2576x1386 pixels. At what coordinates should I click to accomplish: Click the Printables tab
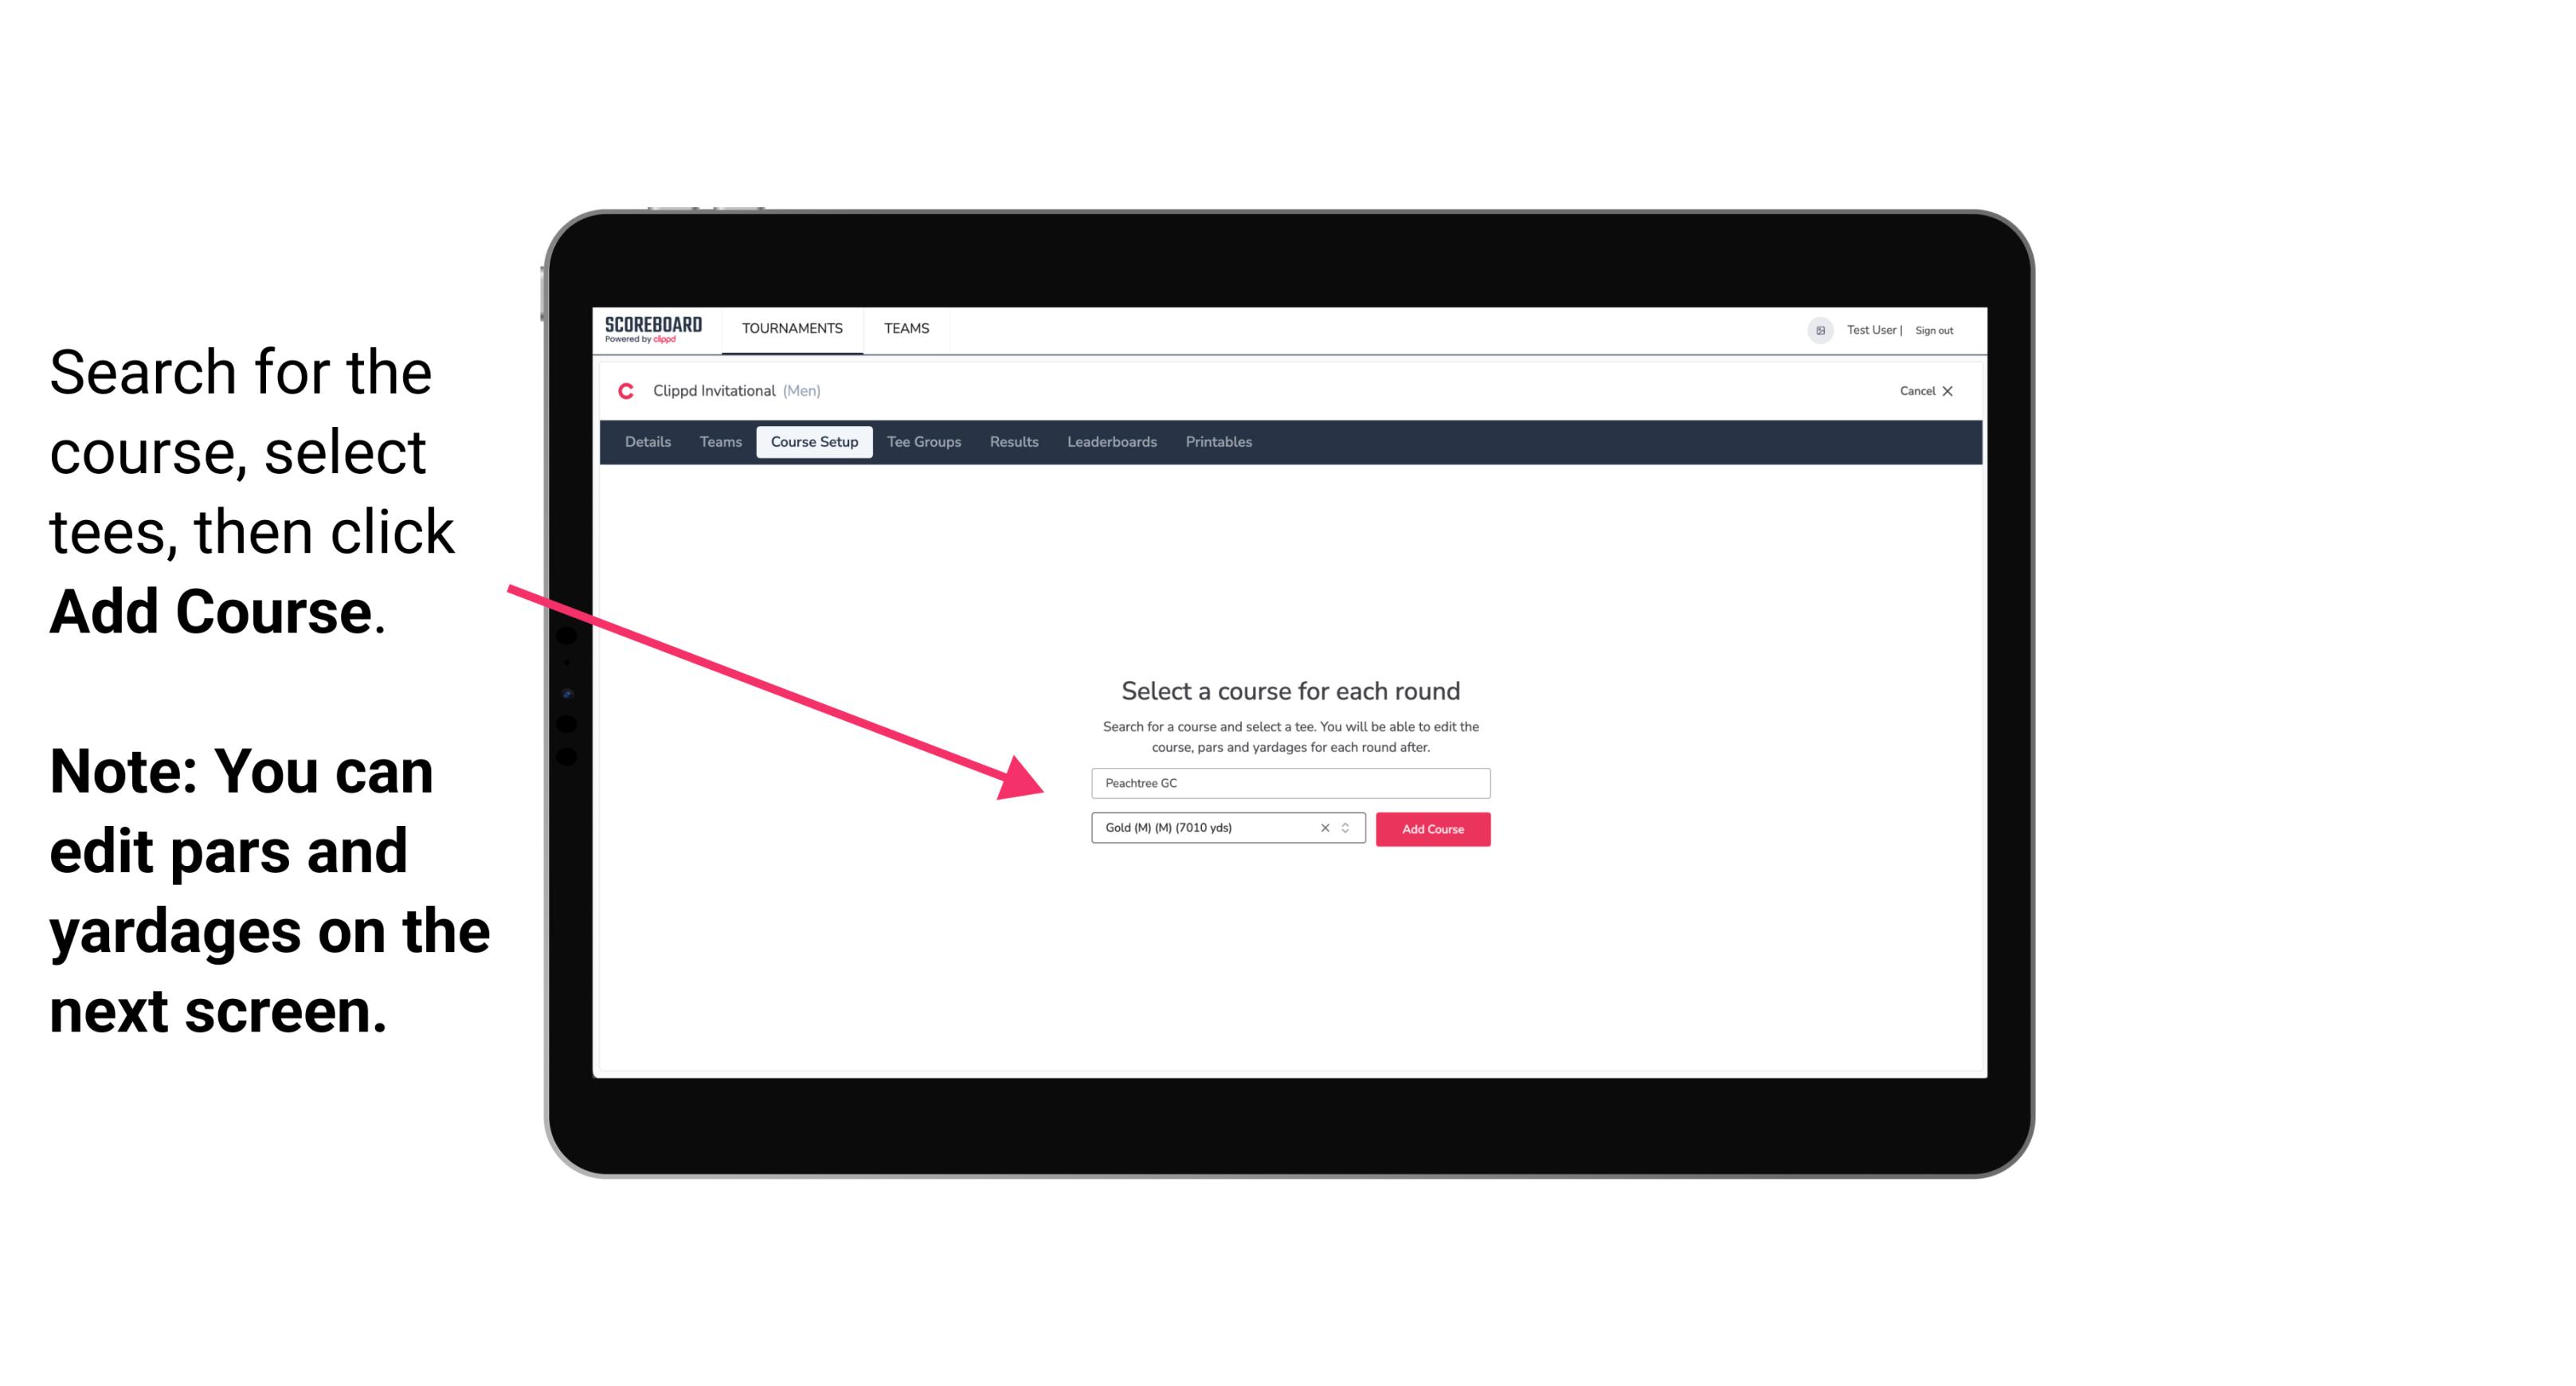pos(1218,442)
